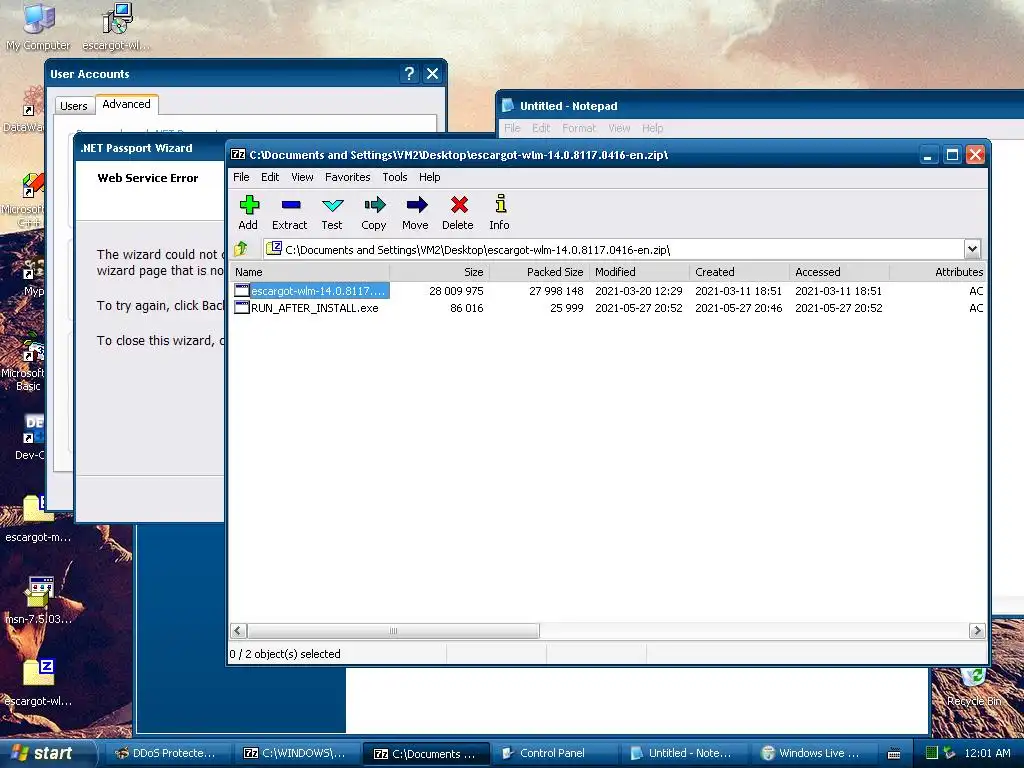The height and width of the screenshot is (768, 1024).
Task: Switch to C:\WINDOWS\ taskbar button
Action: [x=295, y=753]
